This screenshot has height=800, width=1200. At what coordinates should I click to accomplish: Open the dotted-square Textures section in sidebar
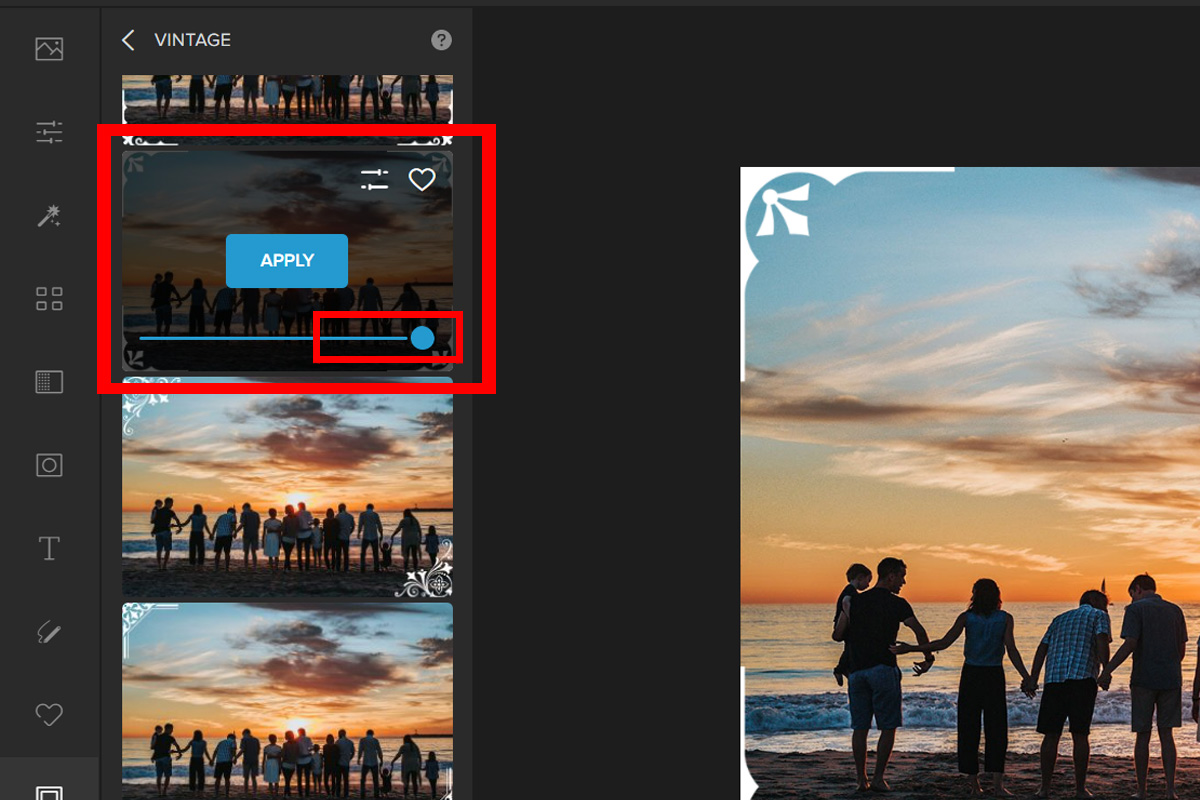tap(49, 381)
